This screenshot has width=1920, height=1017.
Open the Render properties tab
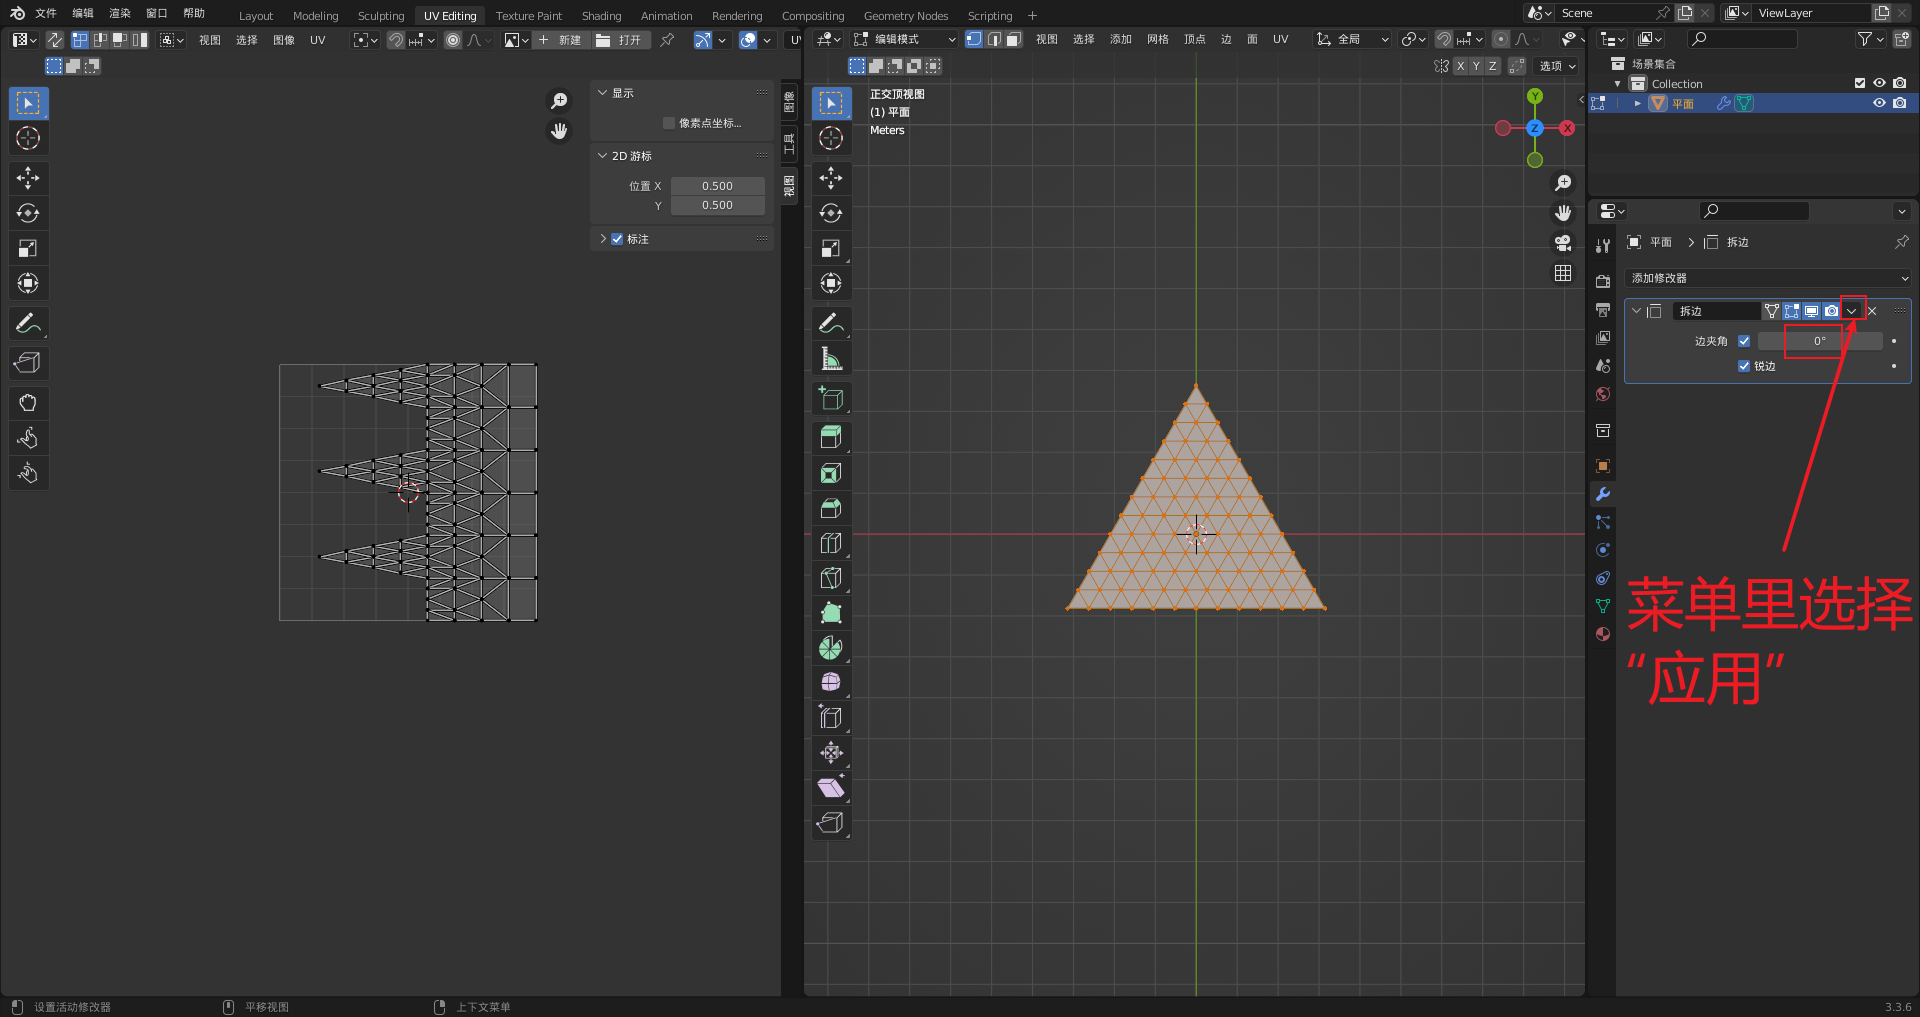(x=1603, y=282)
